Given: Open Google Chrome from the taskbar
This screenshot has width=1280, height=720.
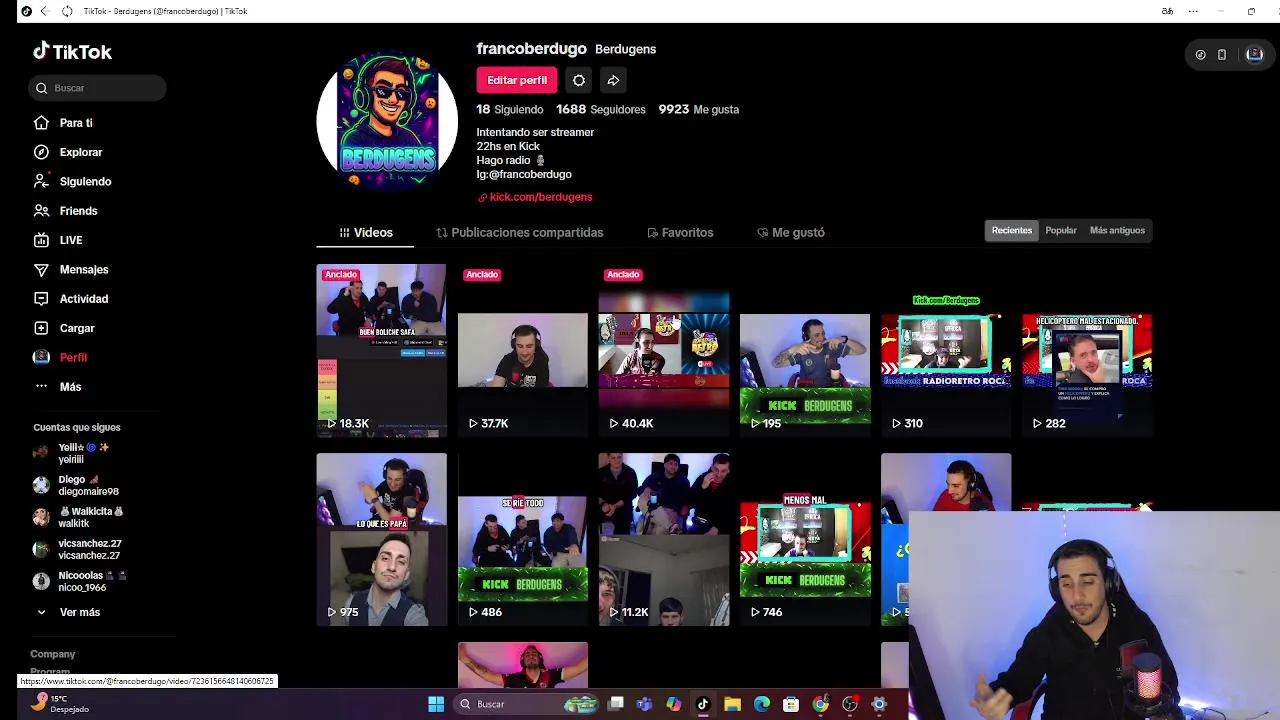Looking at the screenshot, I should point(820,704).
